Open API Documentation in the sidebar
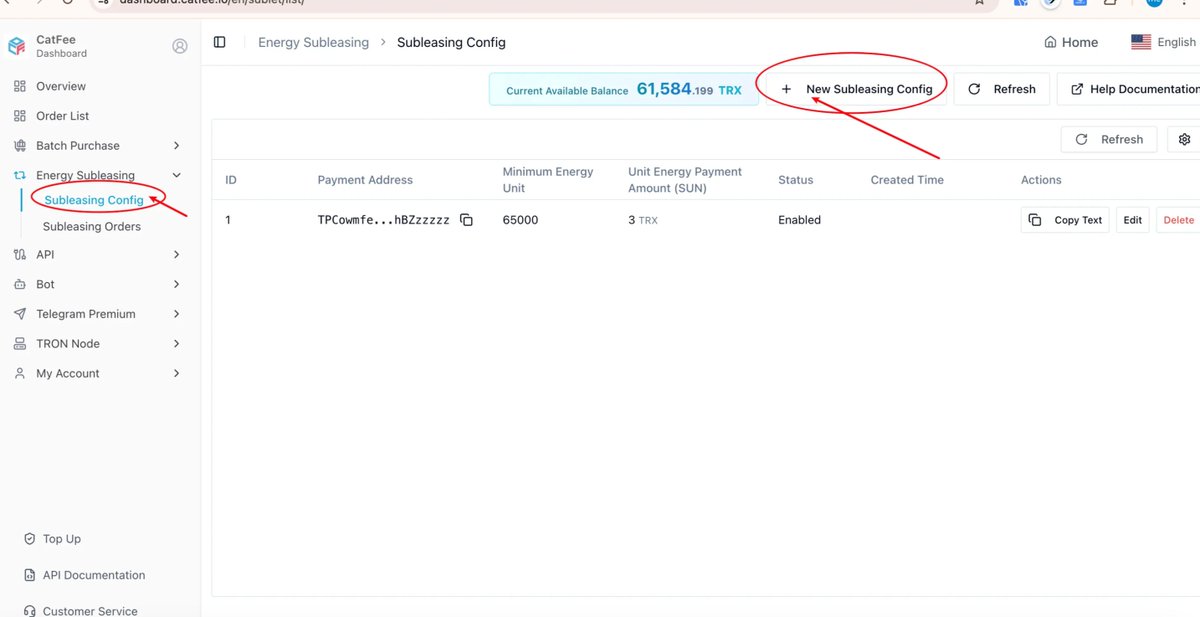Screen dimensions: 1200x617 [x=93, y=575]
